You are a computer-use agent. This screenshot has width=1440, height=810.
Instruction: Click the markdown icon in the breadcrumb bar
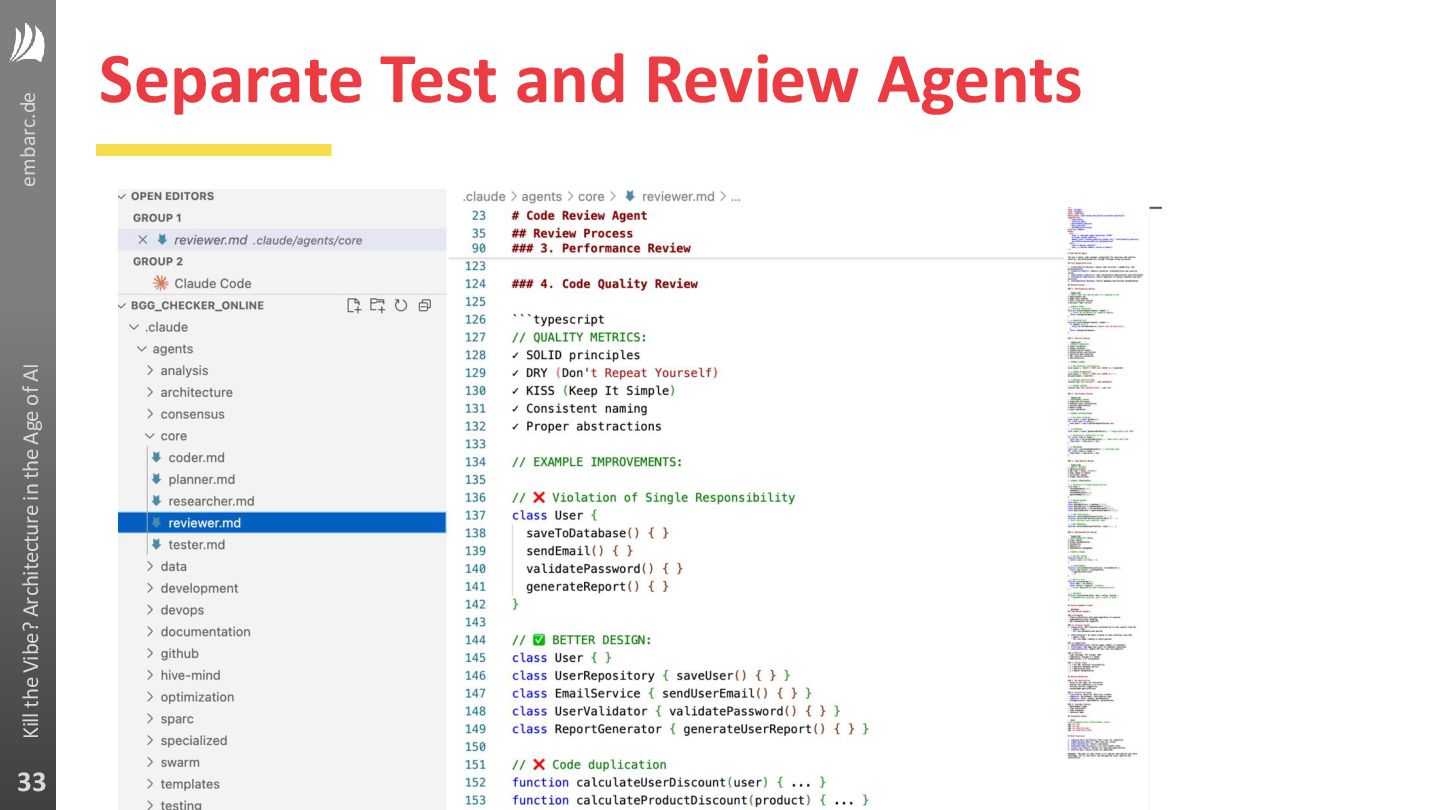tap(630, 196)
